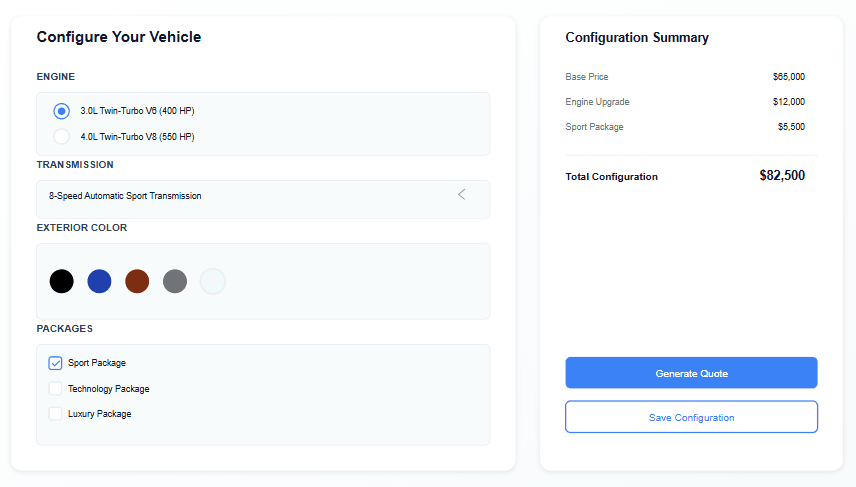Click the '4.0L Twin-Turbo V8 (550 HP)' label text

coord(137,136)
